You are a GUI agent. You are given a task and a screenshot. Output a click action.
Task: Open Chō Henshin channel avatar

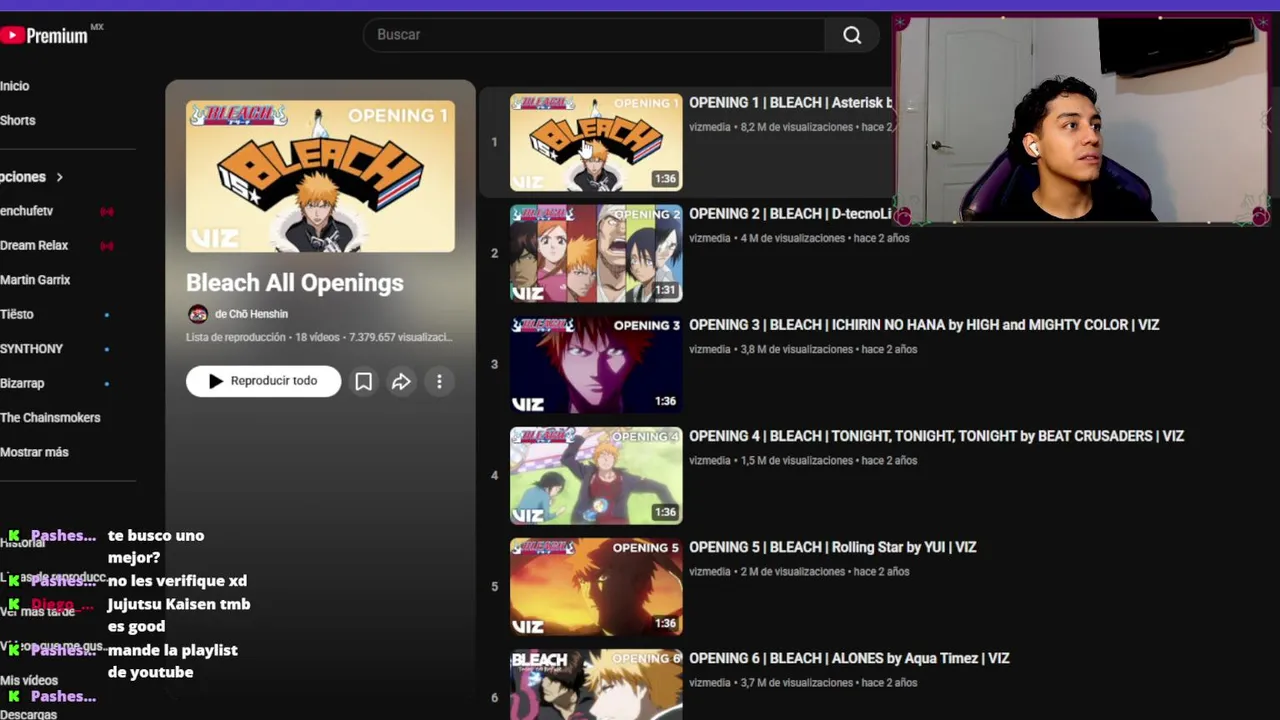point(198,314)
